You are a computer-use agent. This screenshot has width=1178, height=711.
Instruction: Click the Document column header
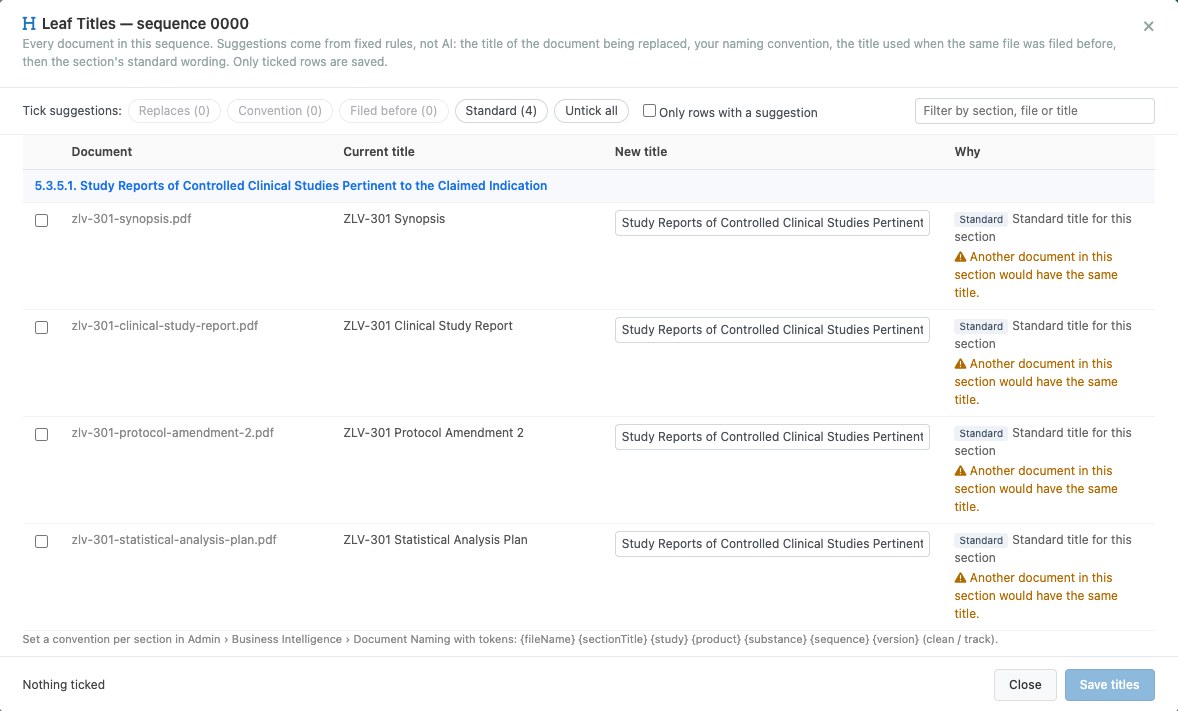pos(101,152)
